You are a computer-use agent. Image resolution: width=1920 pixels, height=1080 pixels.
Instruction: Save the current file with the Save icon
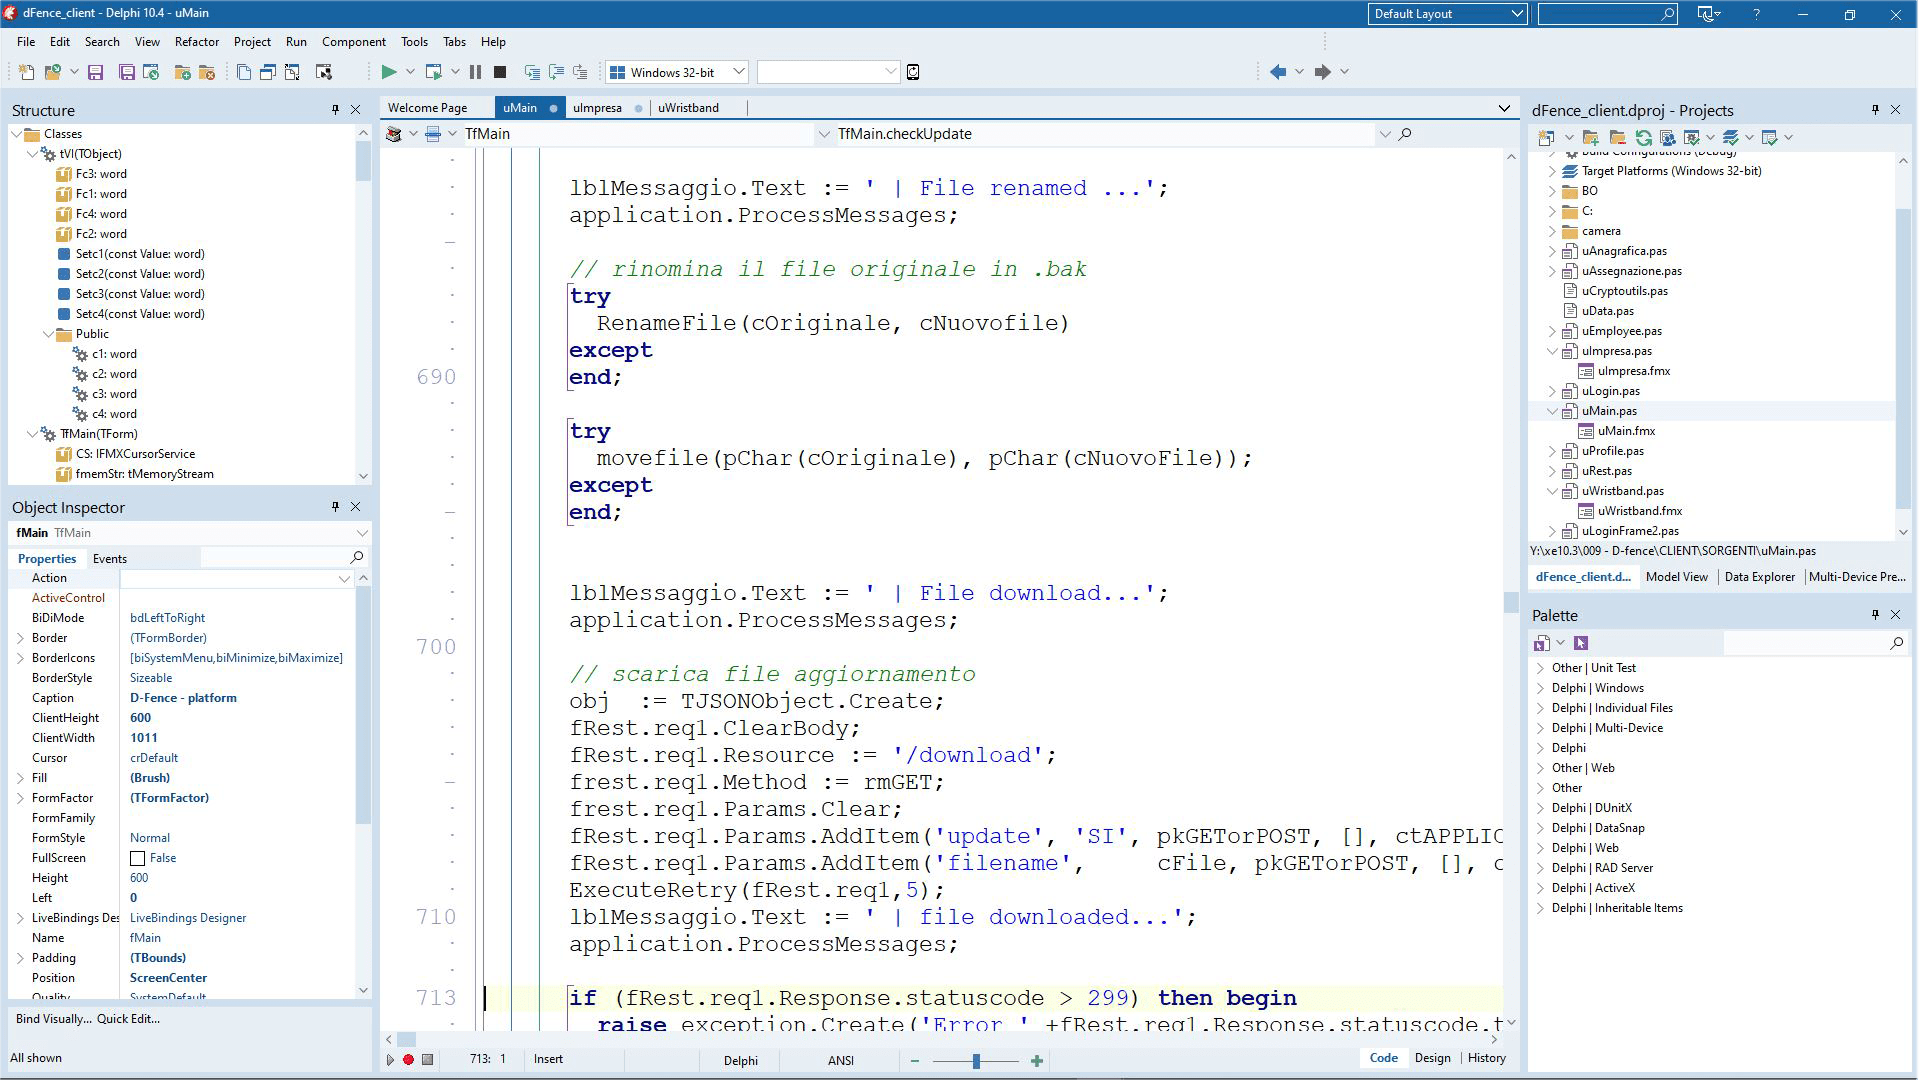tap(96, 72)
